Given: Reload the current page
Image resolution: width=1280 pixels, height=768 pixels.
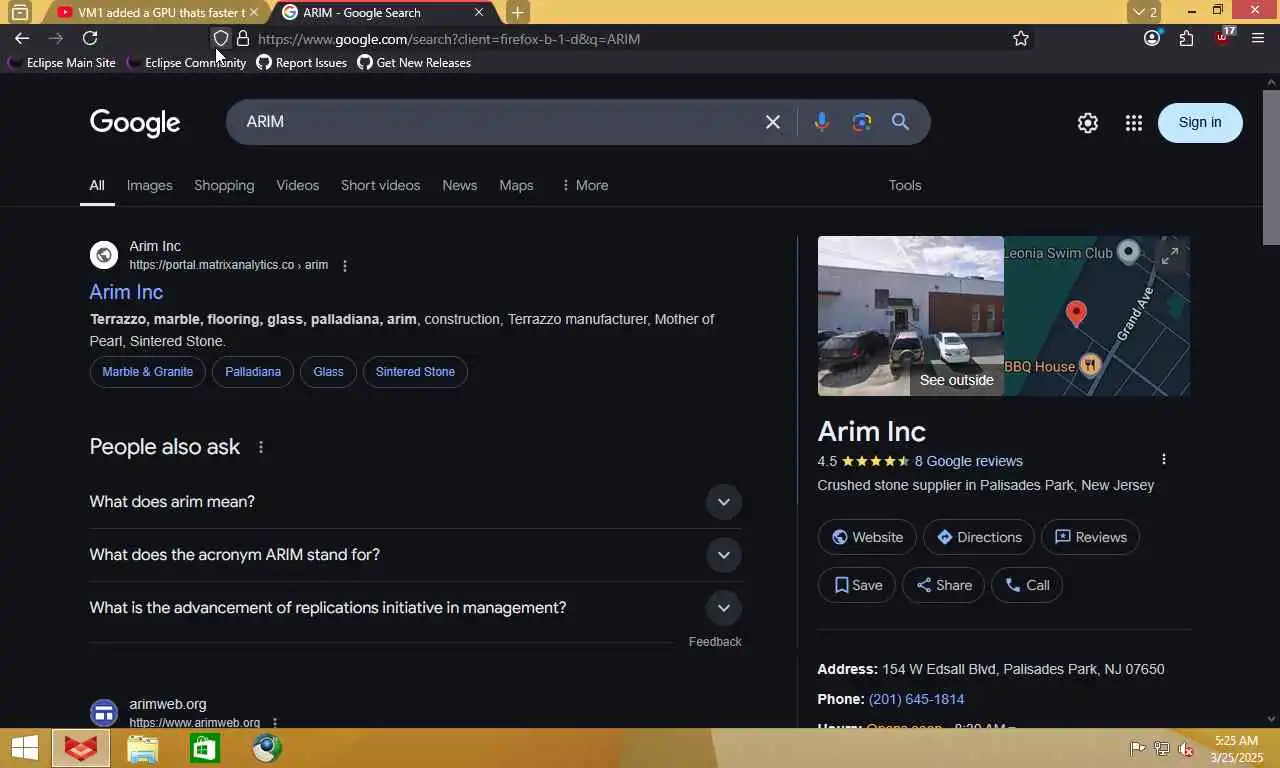Looking at the screenshot, I should click(90, 38).
